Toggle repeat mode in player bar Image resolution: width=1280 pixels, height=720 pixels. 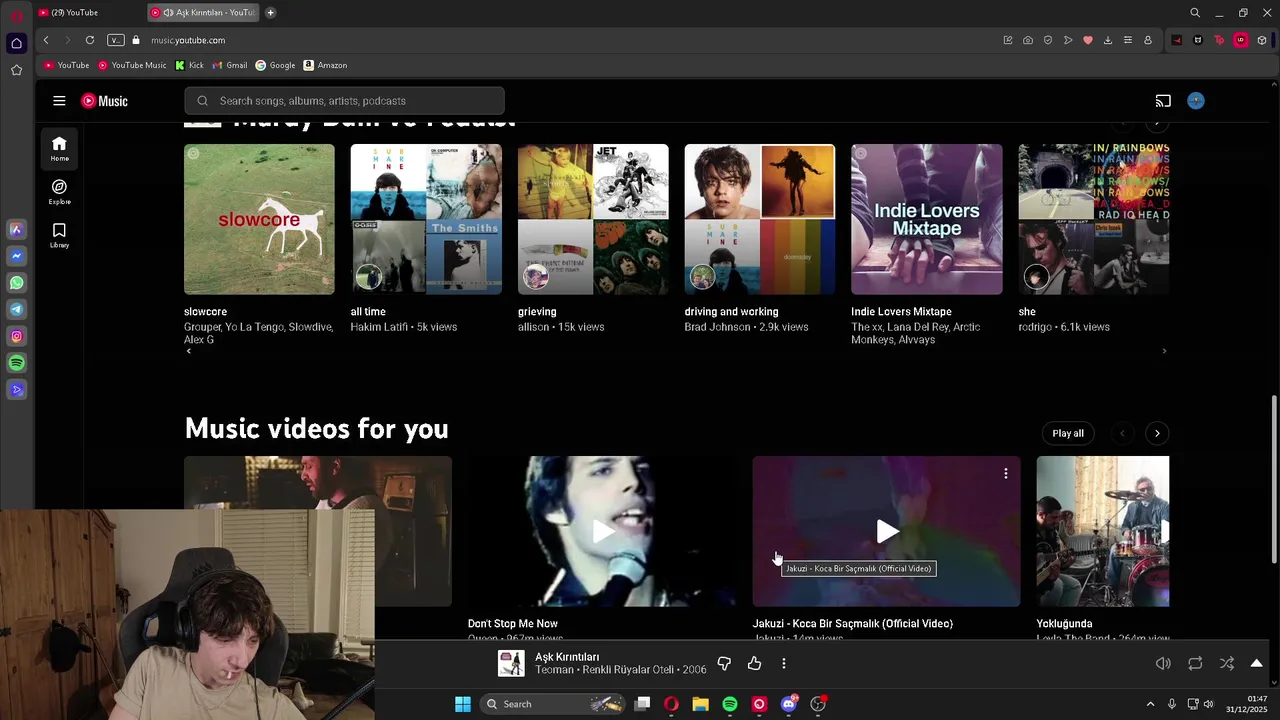[1195, 663]
